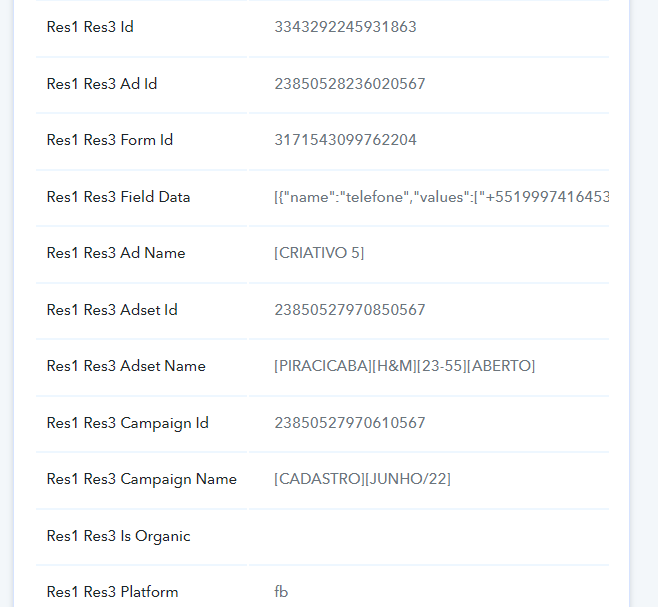This screenshot has width=658, height=607.
Task: Select the Res1 Res3 Id value 334329224593­1863
Action: [345, 27]
